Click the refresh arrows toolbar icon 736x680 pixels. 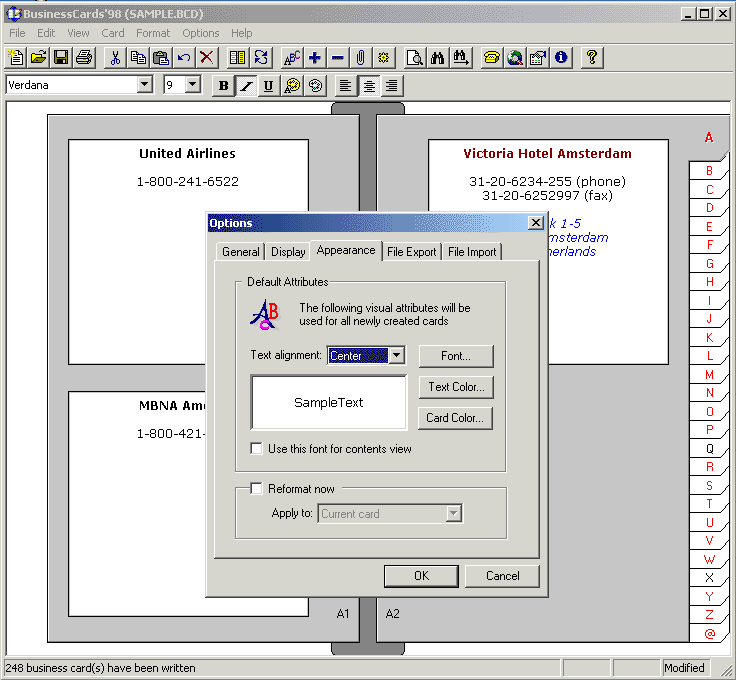pyautogui.click(x=261, y=58)
